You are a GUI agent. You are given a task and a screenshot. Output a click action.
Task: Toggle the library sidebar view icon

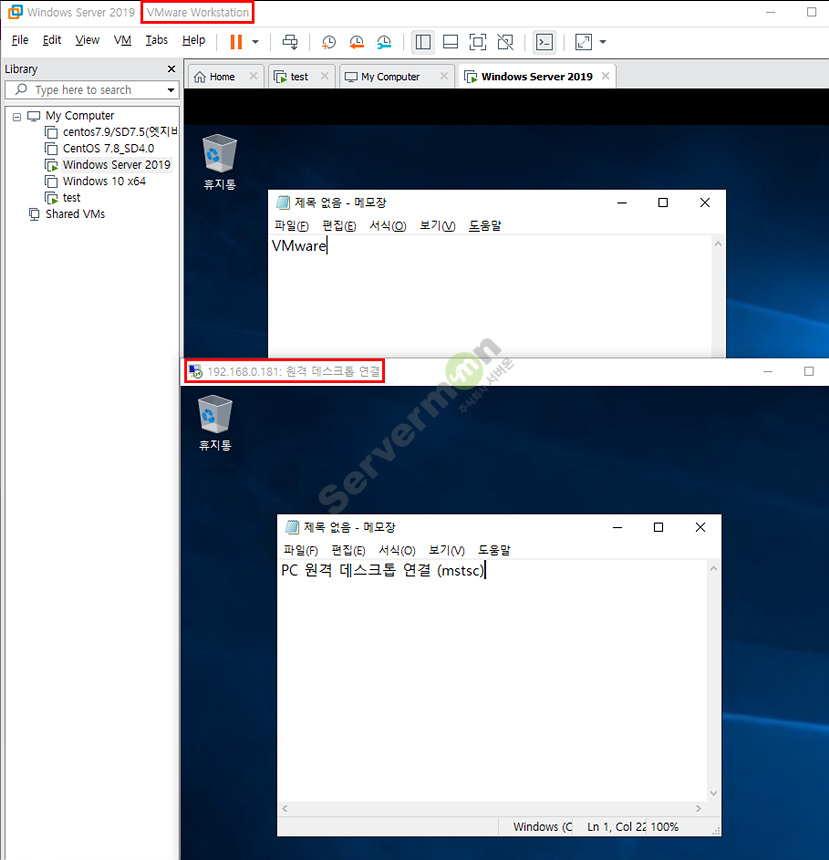423,42
